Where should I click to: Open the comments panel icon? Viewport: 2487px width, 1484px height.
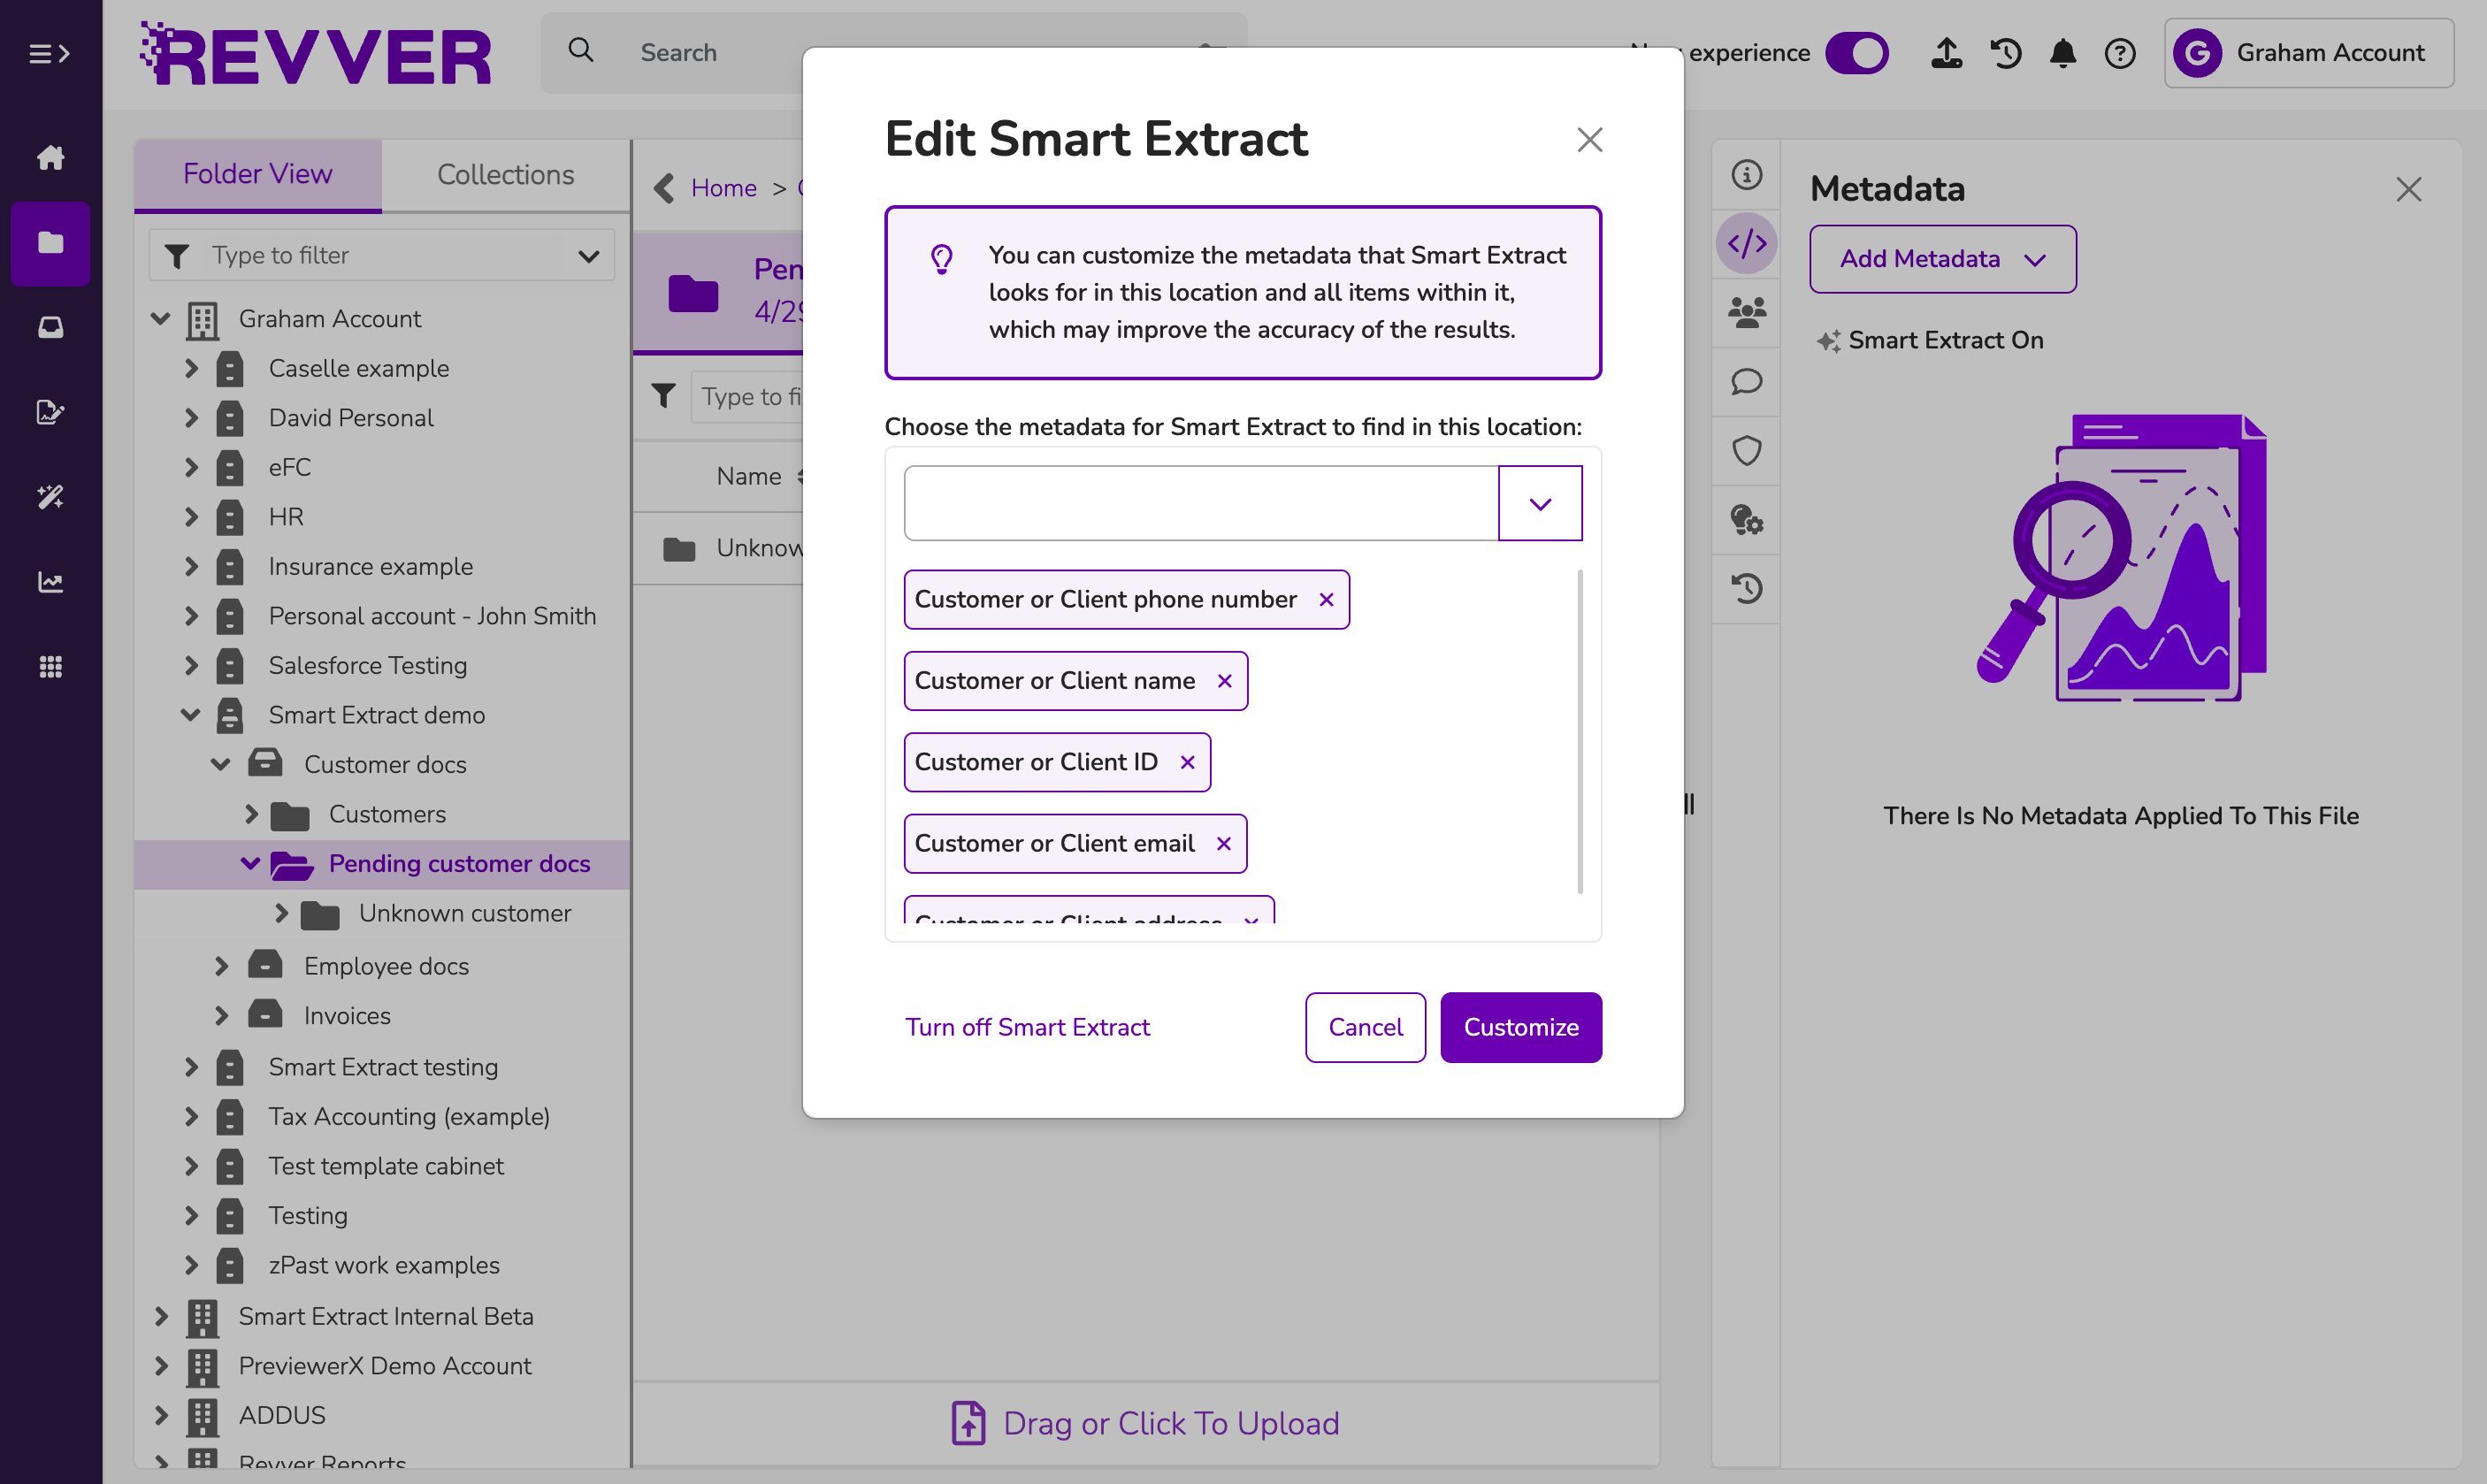point(1746,382)
